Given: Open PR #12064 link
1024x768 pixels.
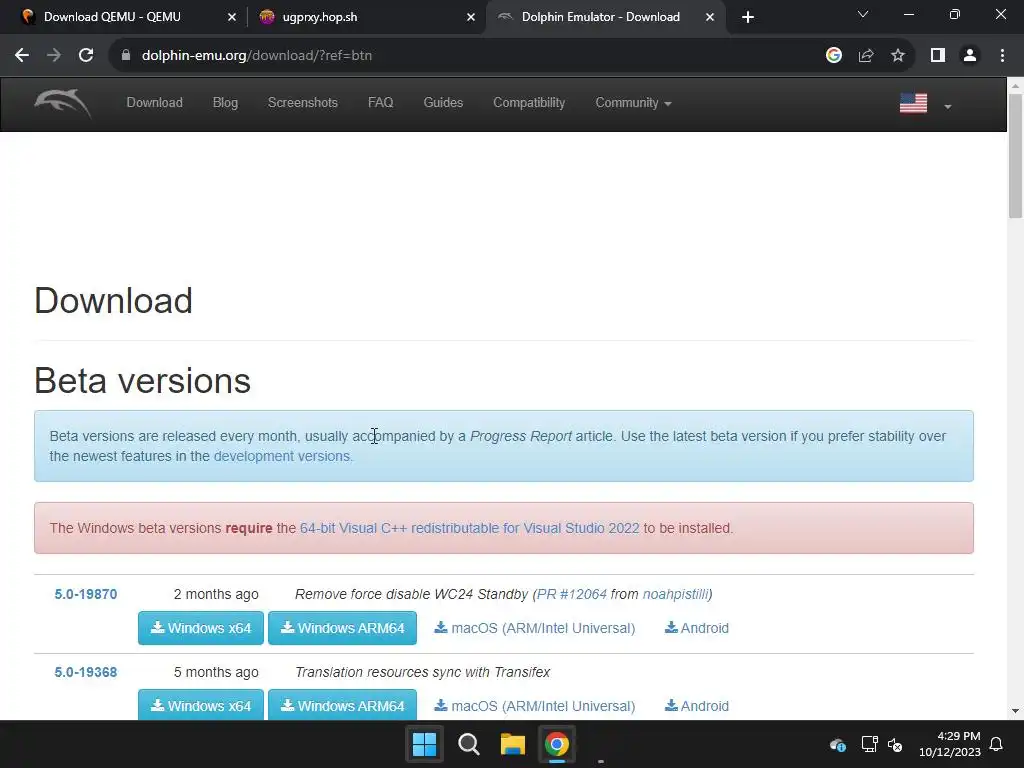Looking at the screenshot, I should [x=571, y=594].
